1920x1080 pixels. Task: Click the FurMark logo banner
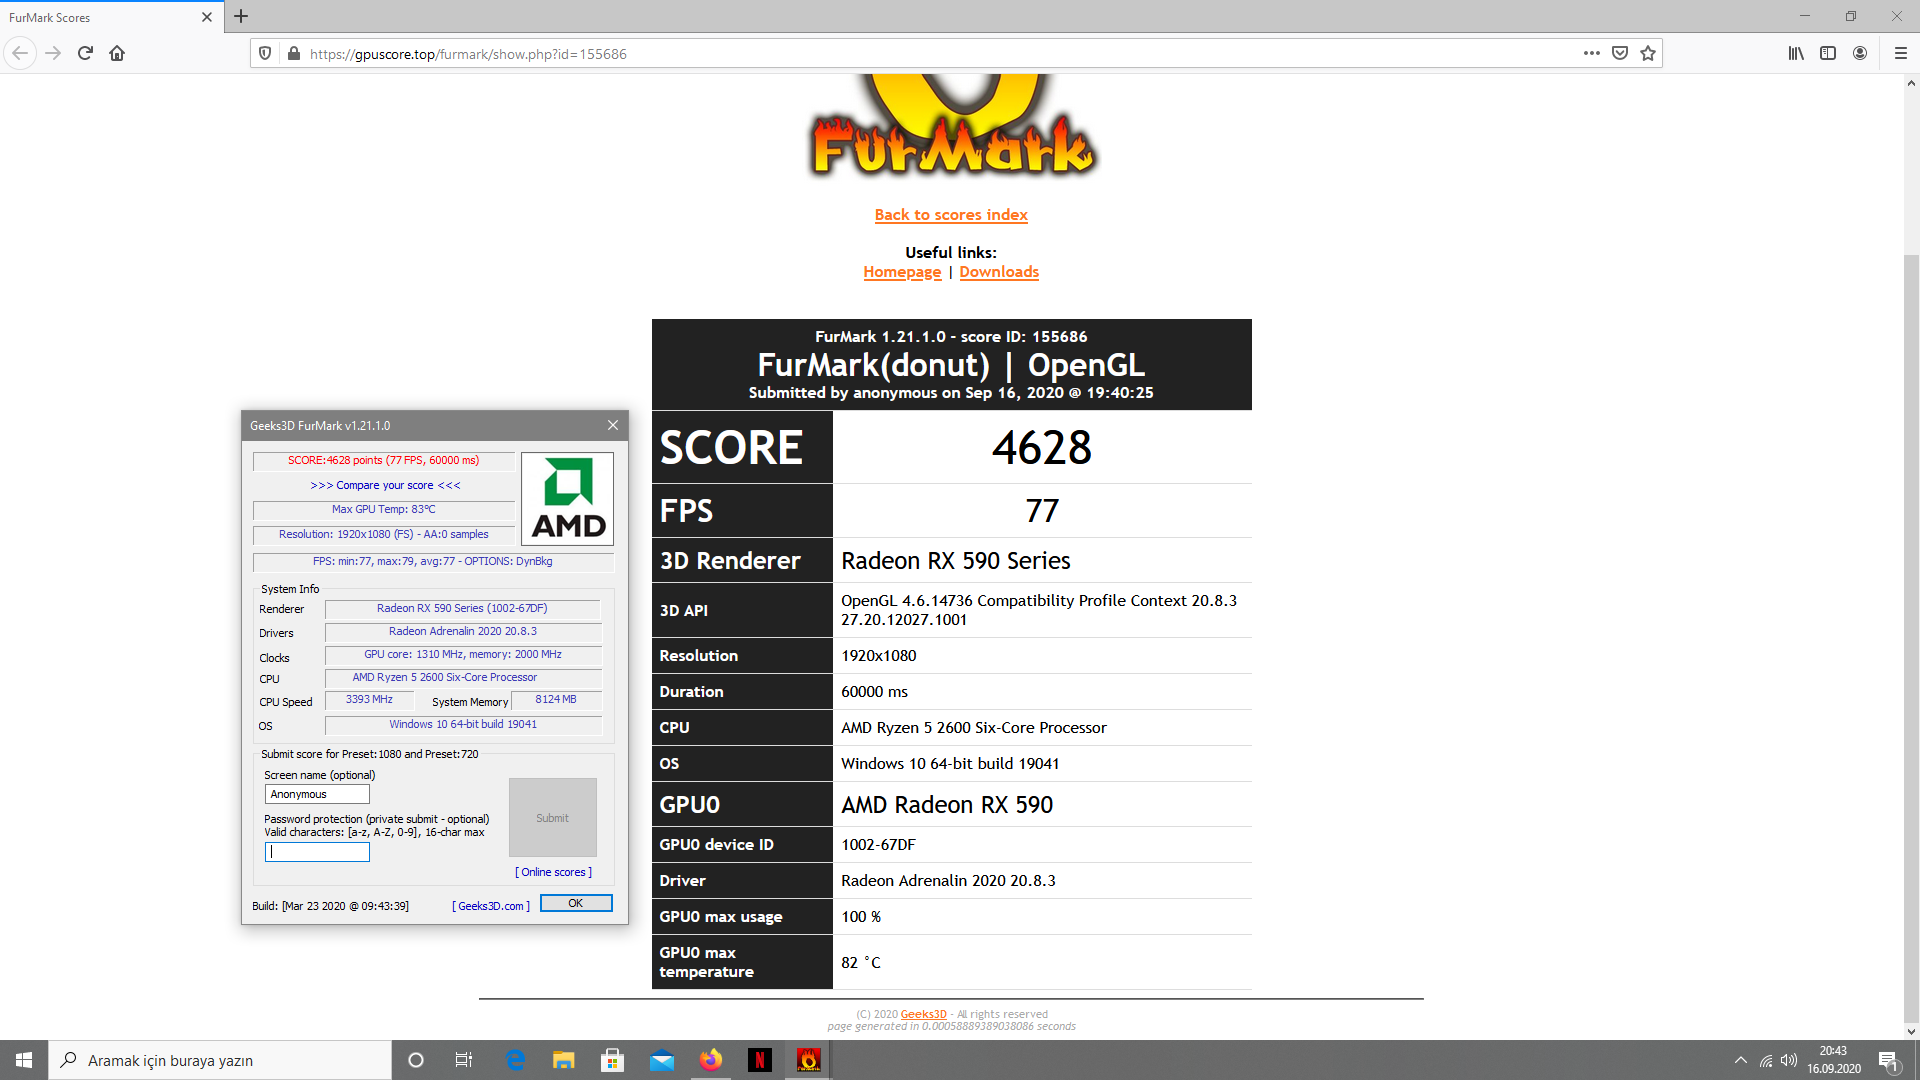click(x=952, y=128)
